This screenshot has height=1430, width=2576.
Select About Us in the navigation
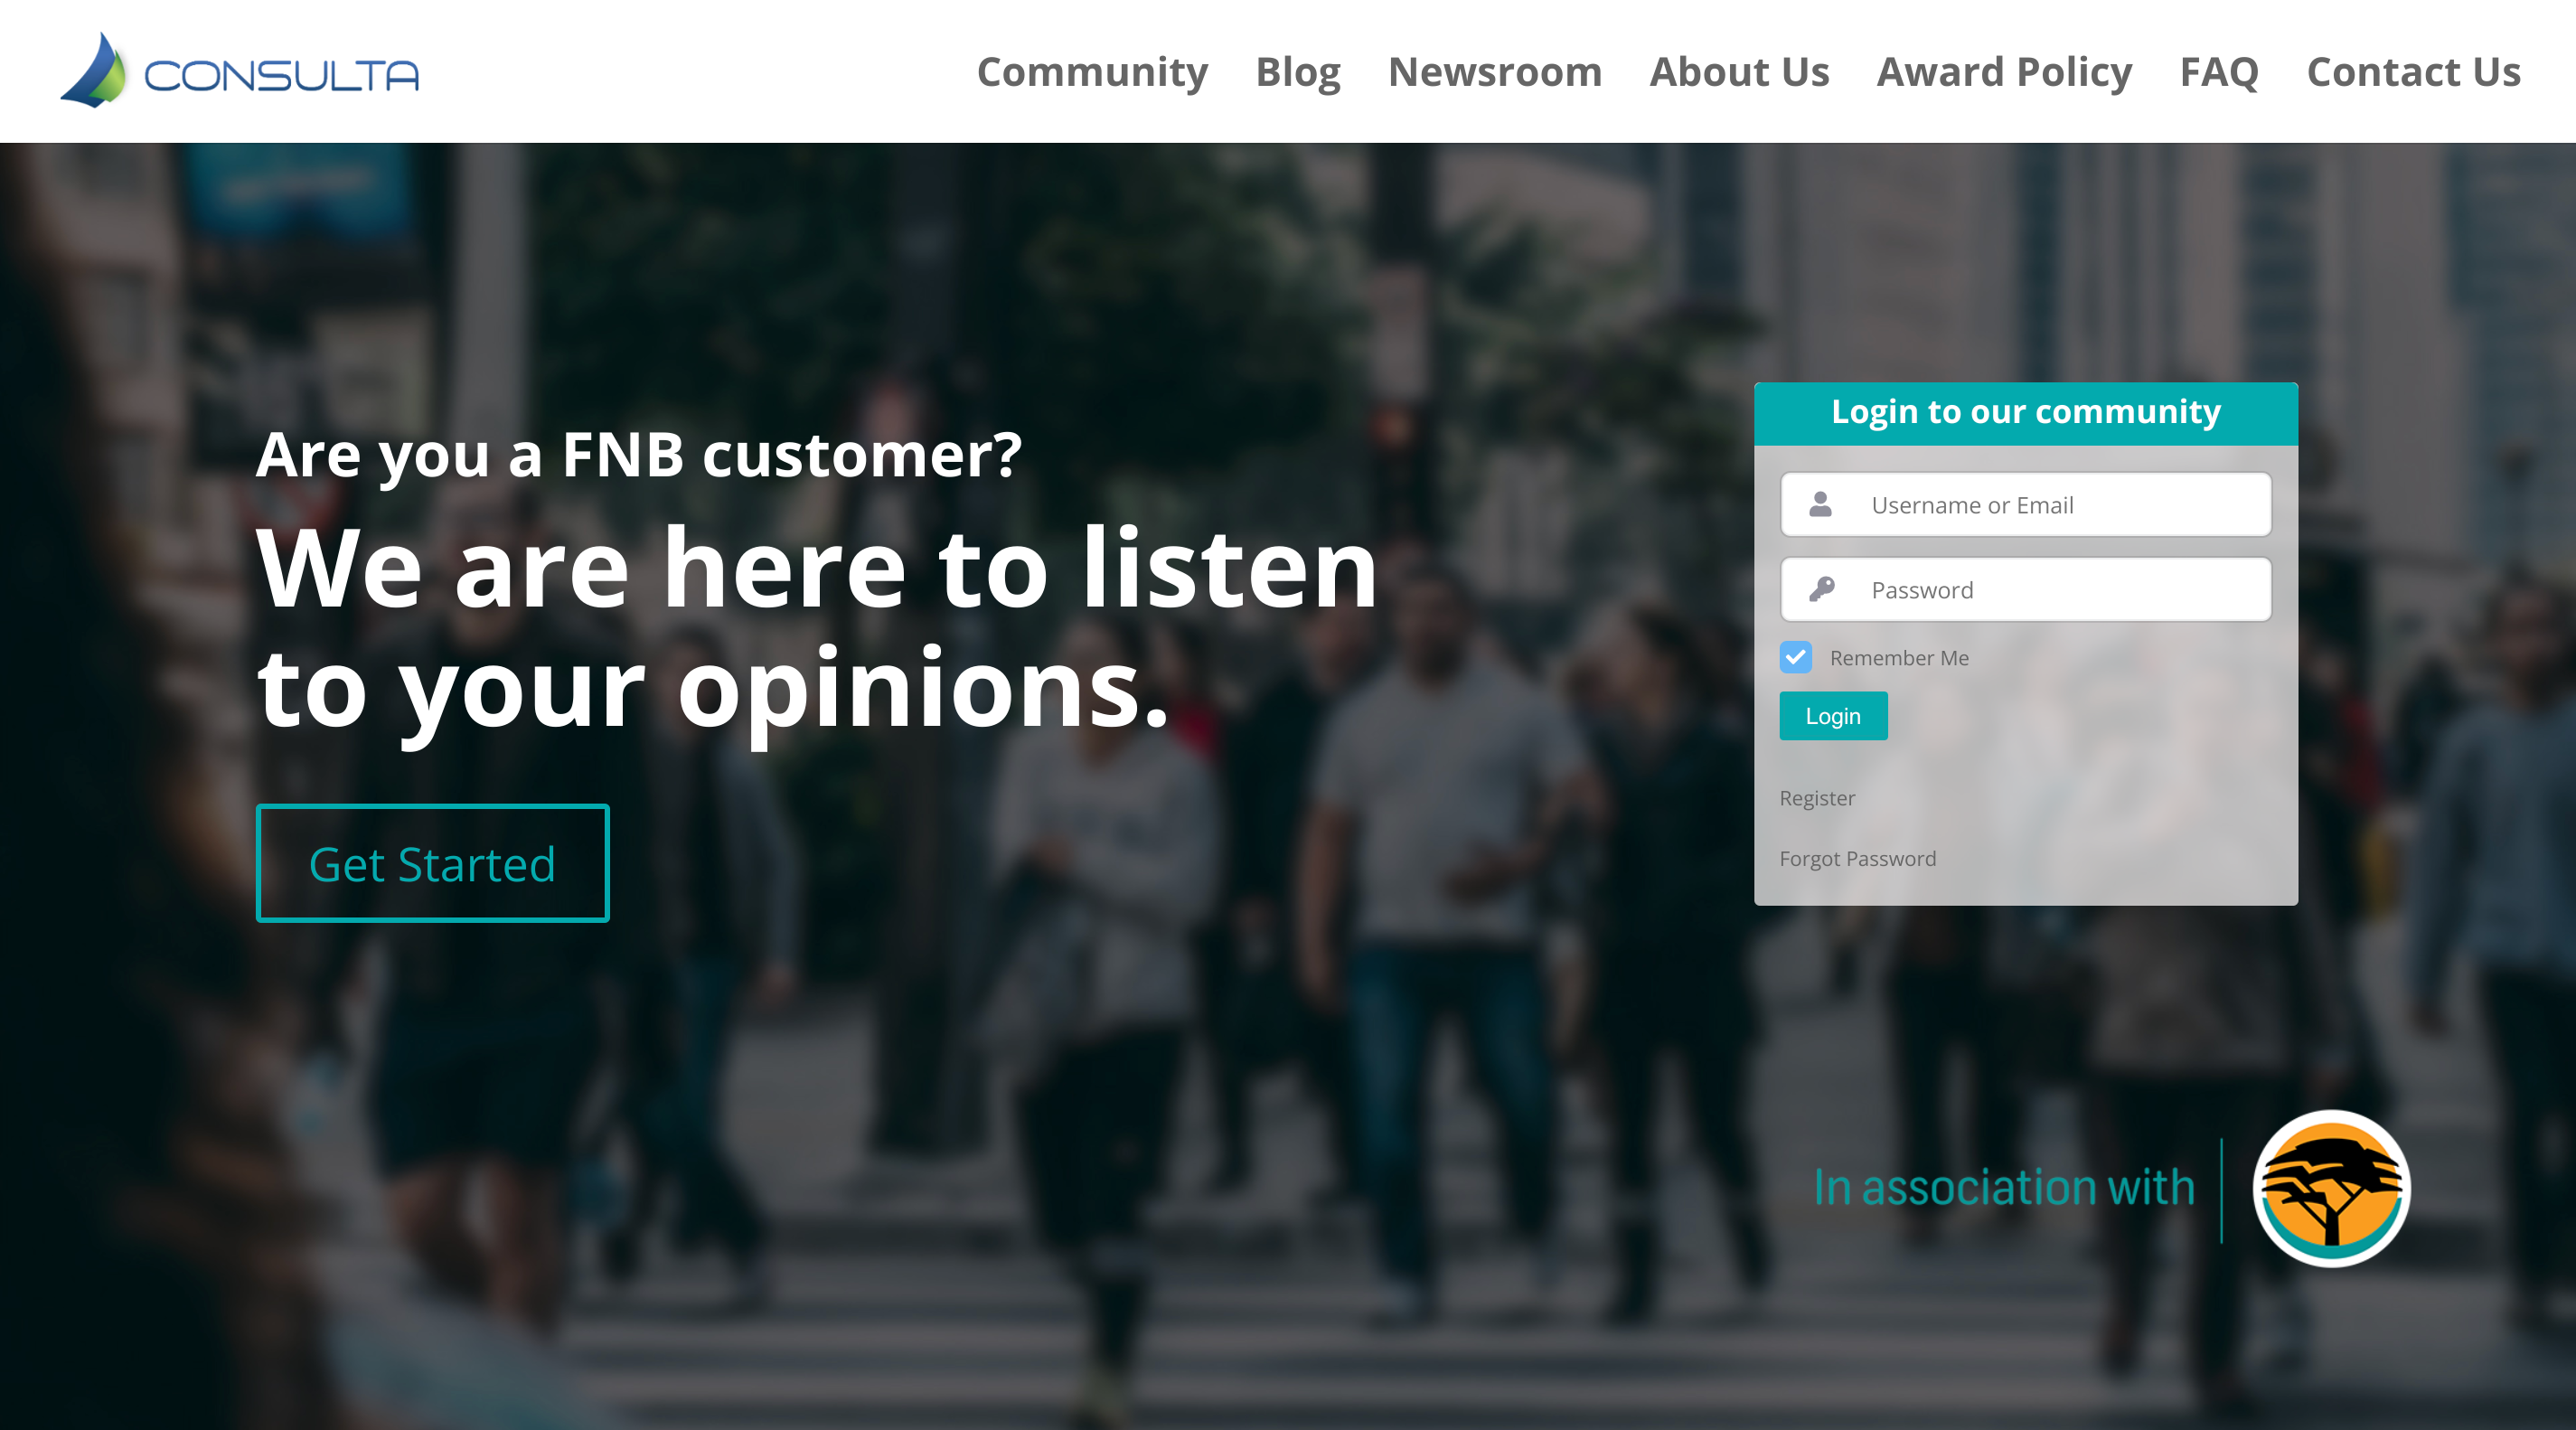(1739, 72)
